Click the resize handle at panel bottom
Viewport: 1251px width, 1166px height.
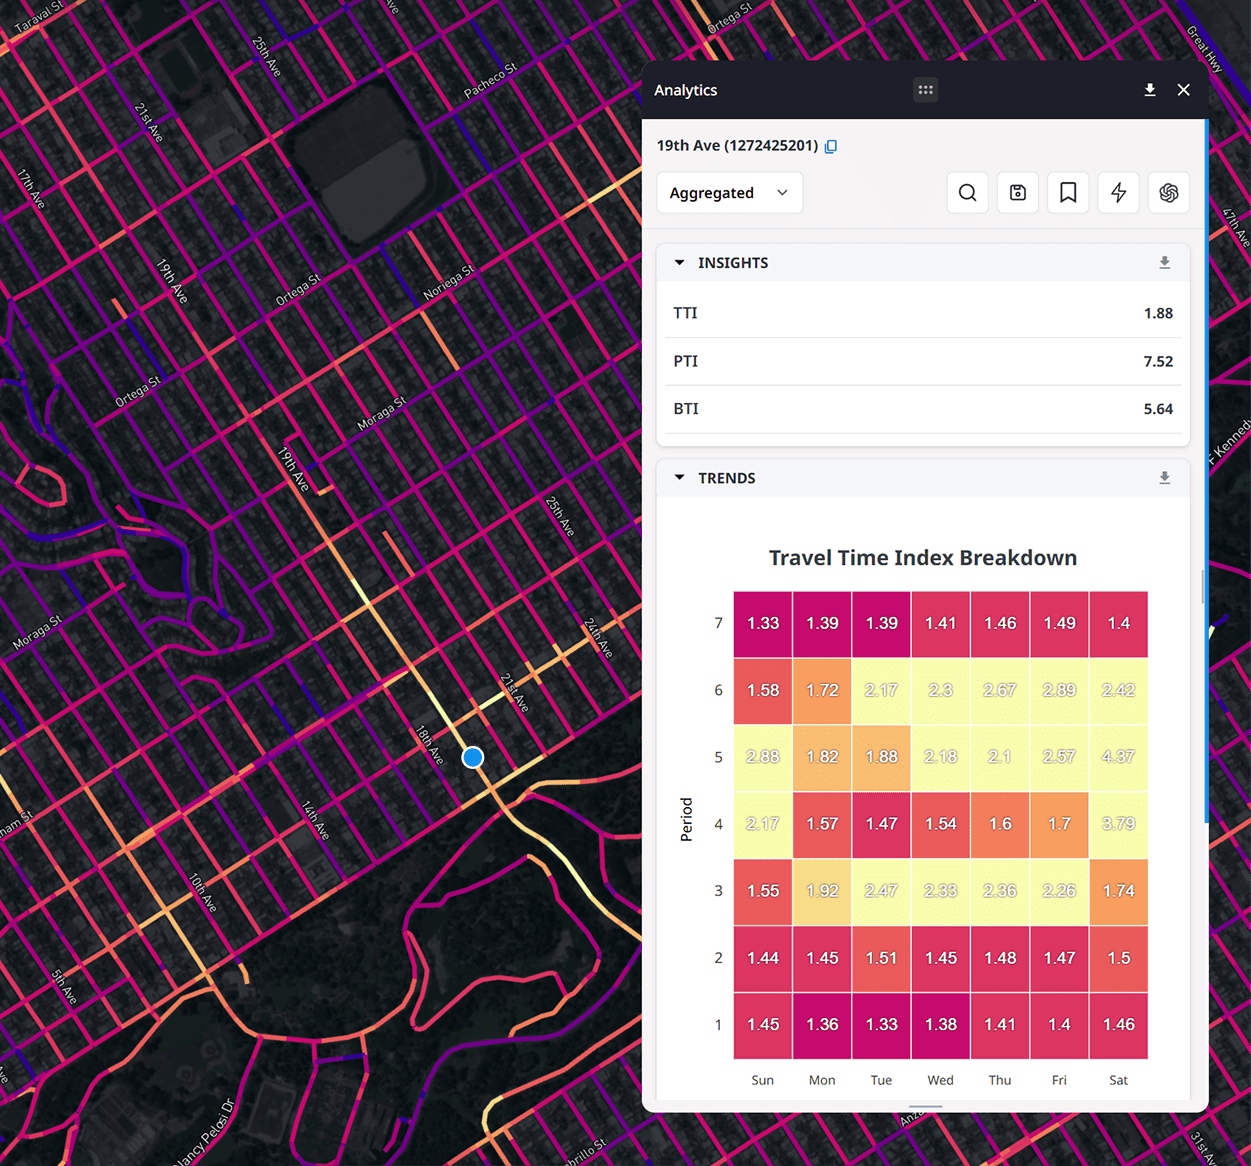click(926, 1107)
